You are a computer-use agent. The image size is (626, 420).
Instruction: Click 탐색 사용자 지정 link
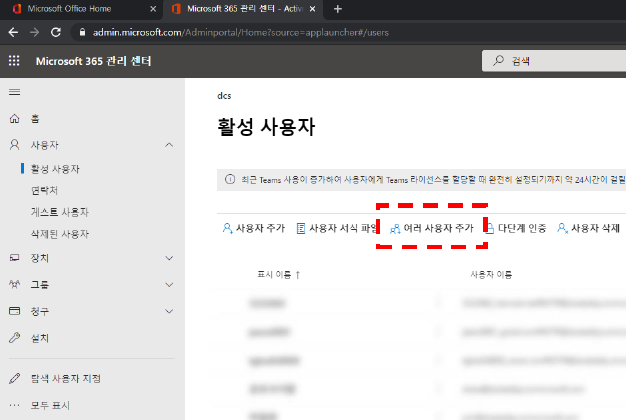[x=66, y=378]
